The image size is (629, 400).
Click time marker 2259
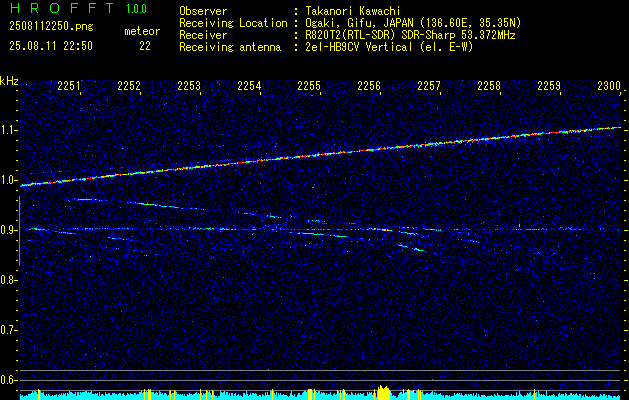[549, 86]
